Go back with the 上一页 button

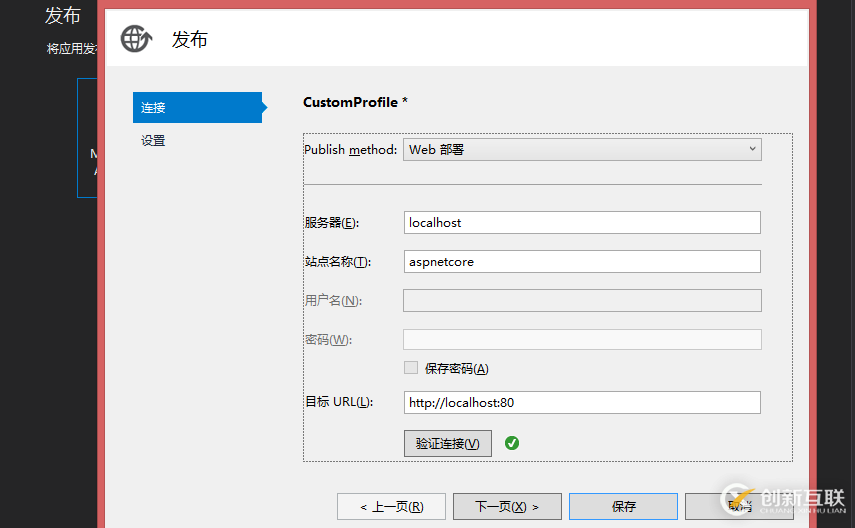pos(392,507)
